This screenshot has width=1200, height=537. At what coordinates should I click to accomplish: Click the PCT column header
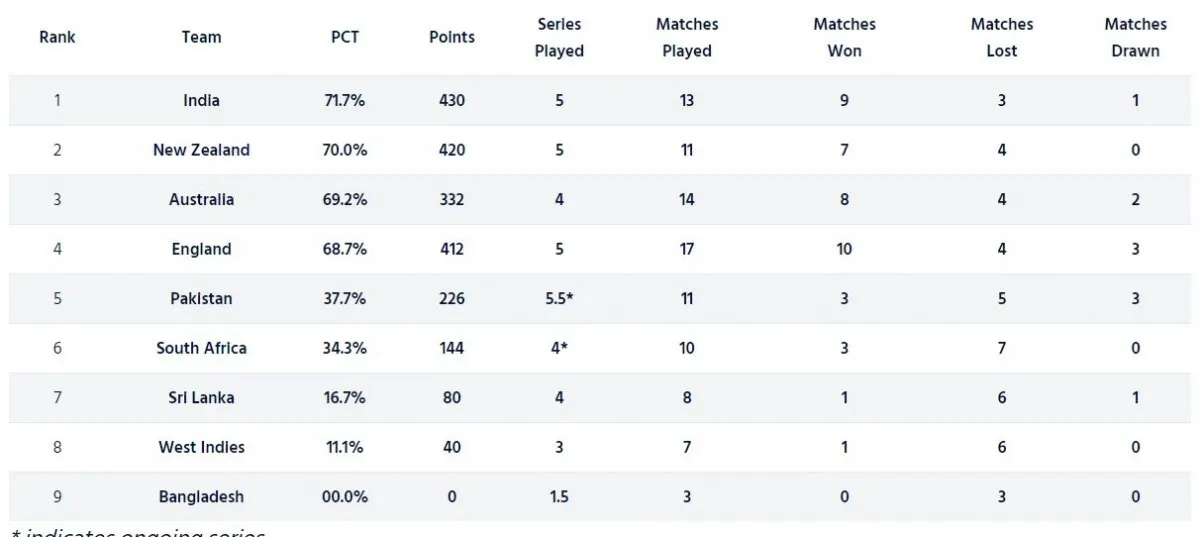pos(345,37)
